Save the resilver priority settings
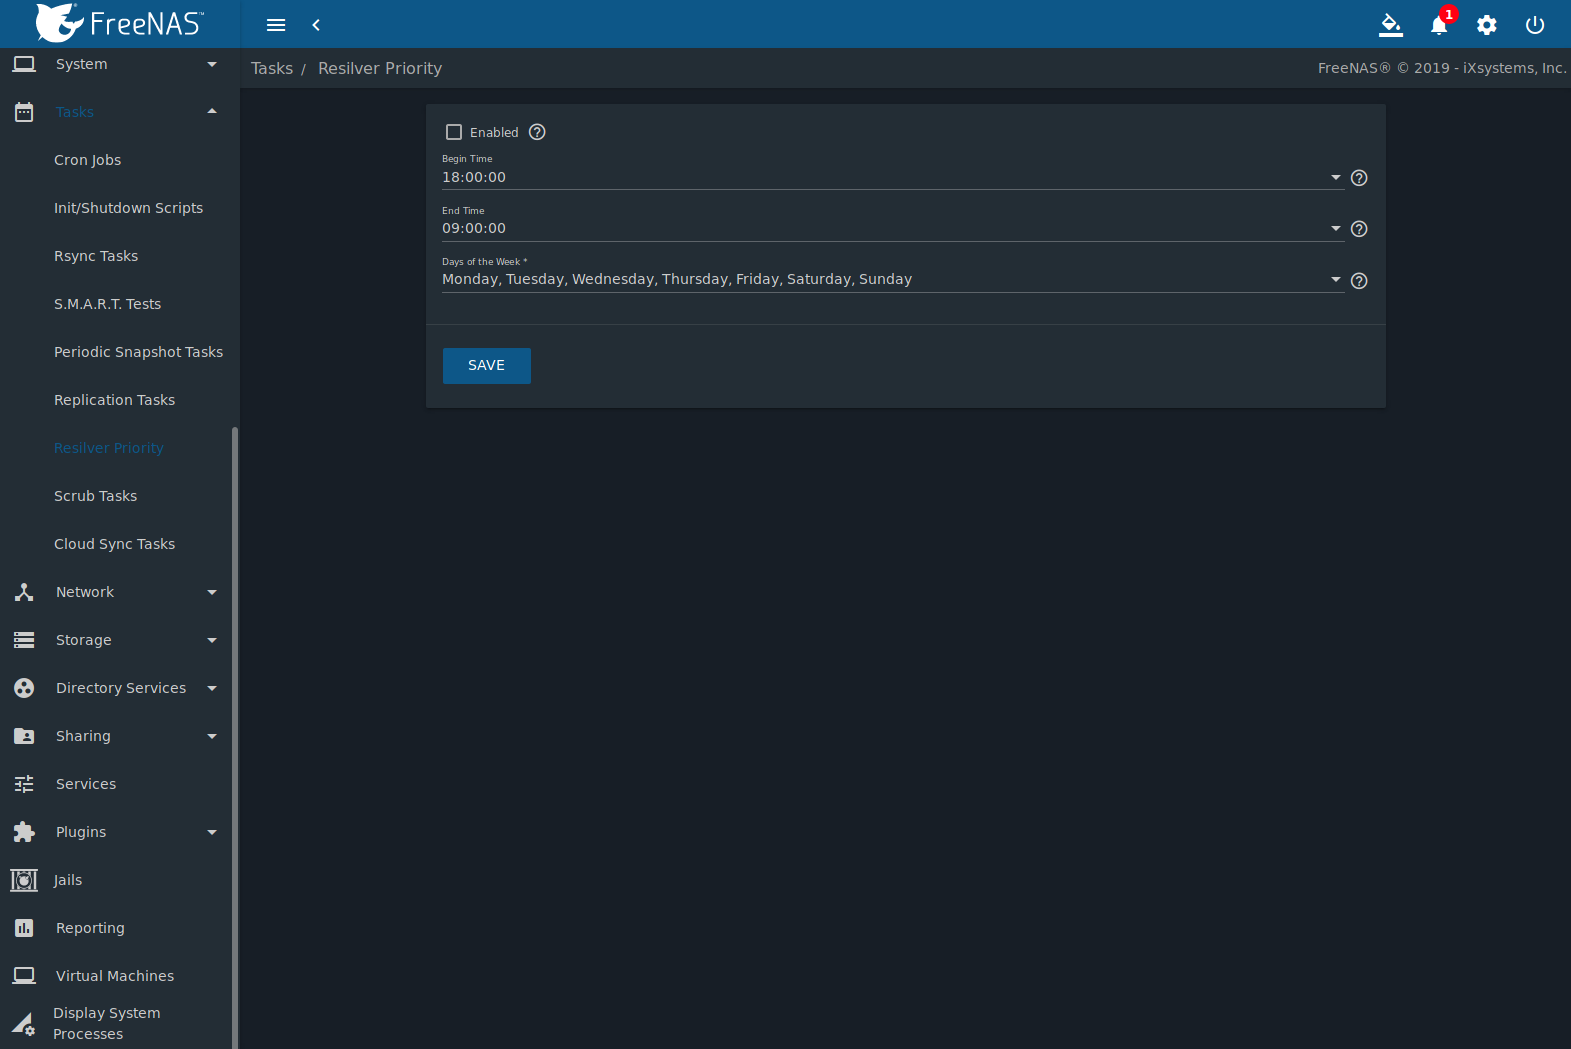The width and height of the screenshot is (1571, 1049). (486, 366)
